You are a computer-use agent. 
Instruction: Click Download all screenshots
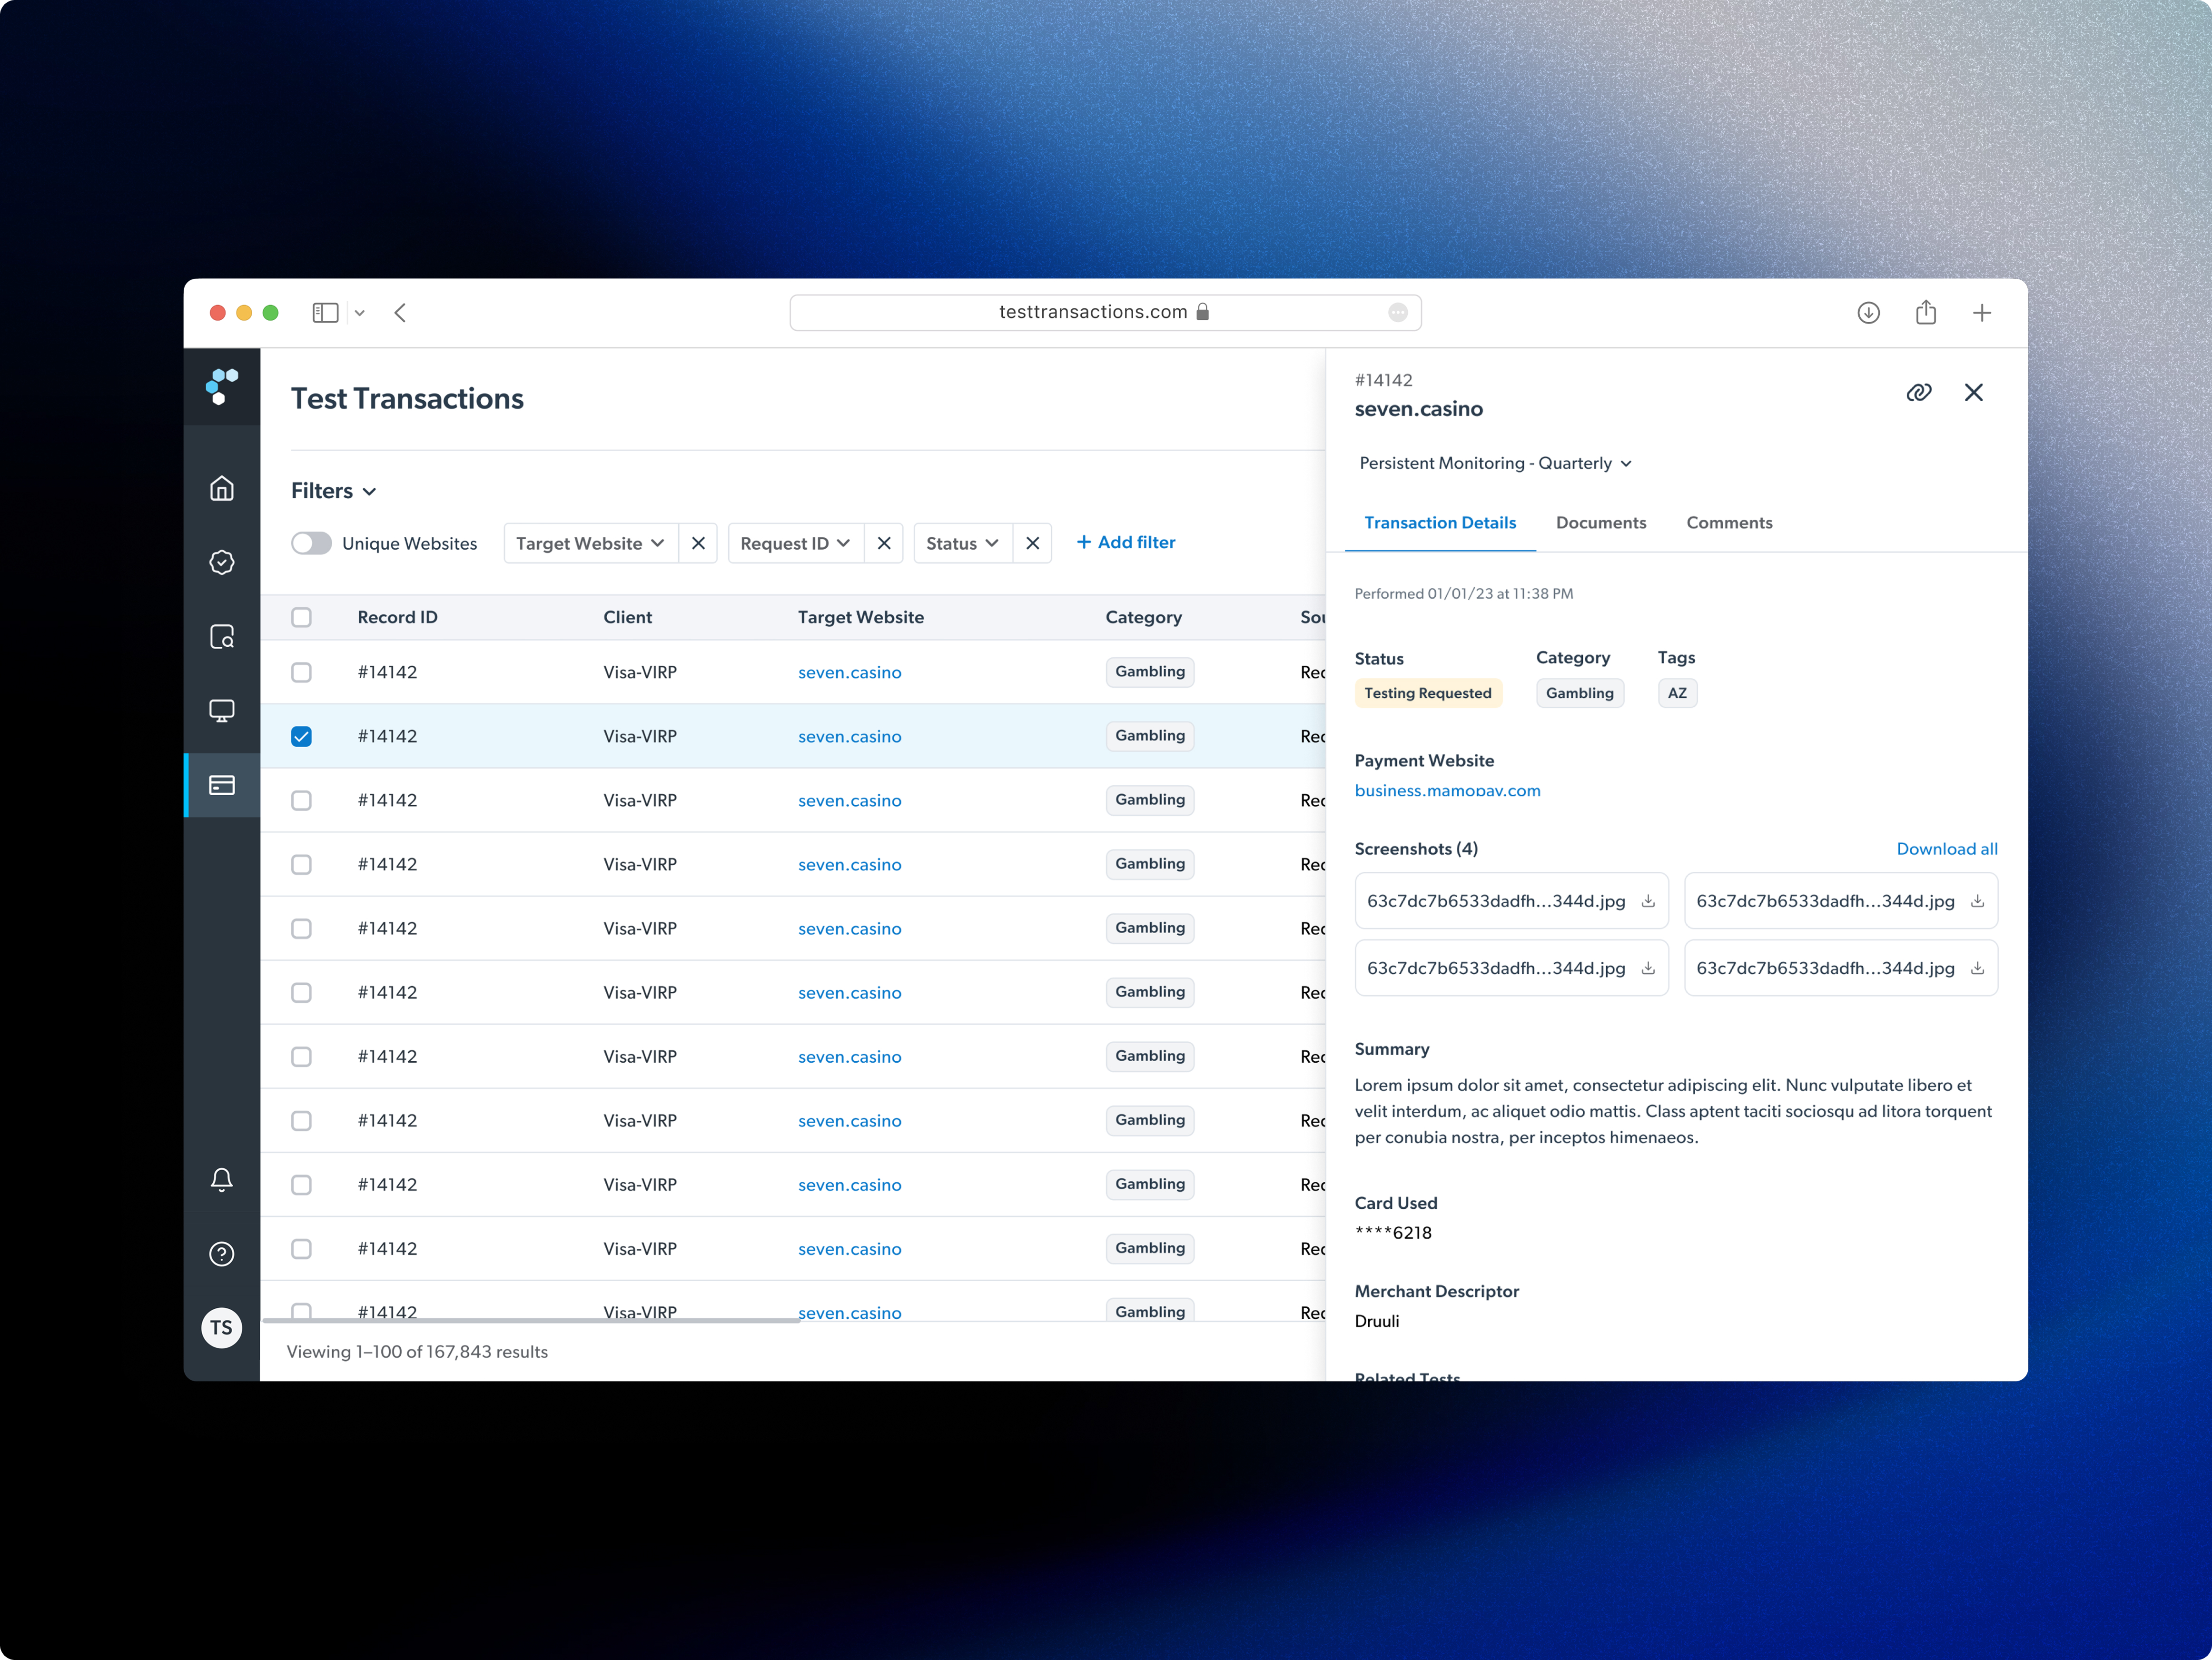click(1947, 849)
